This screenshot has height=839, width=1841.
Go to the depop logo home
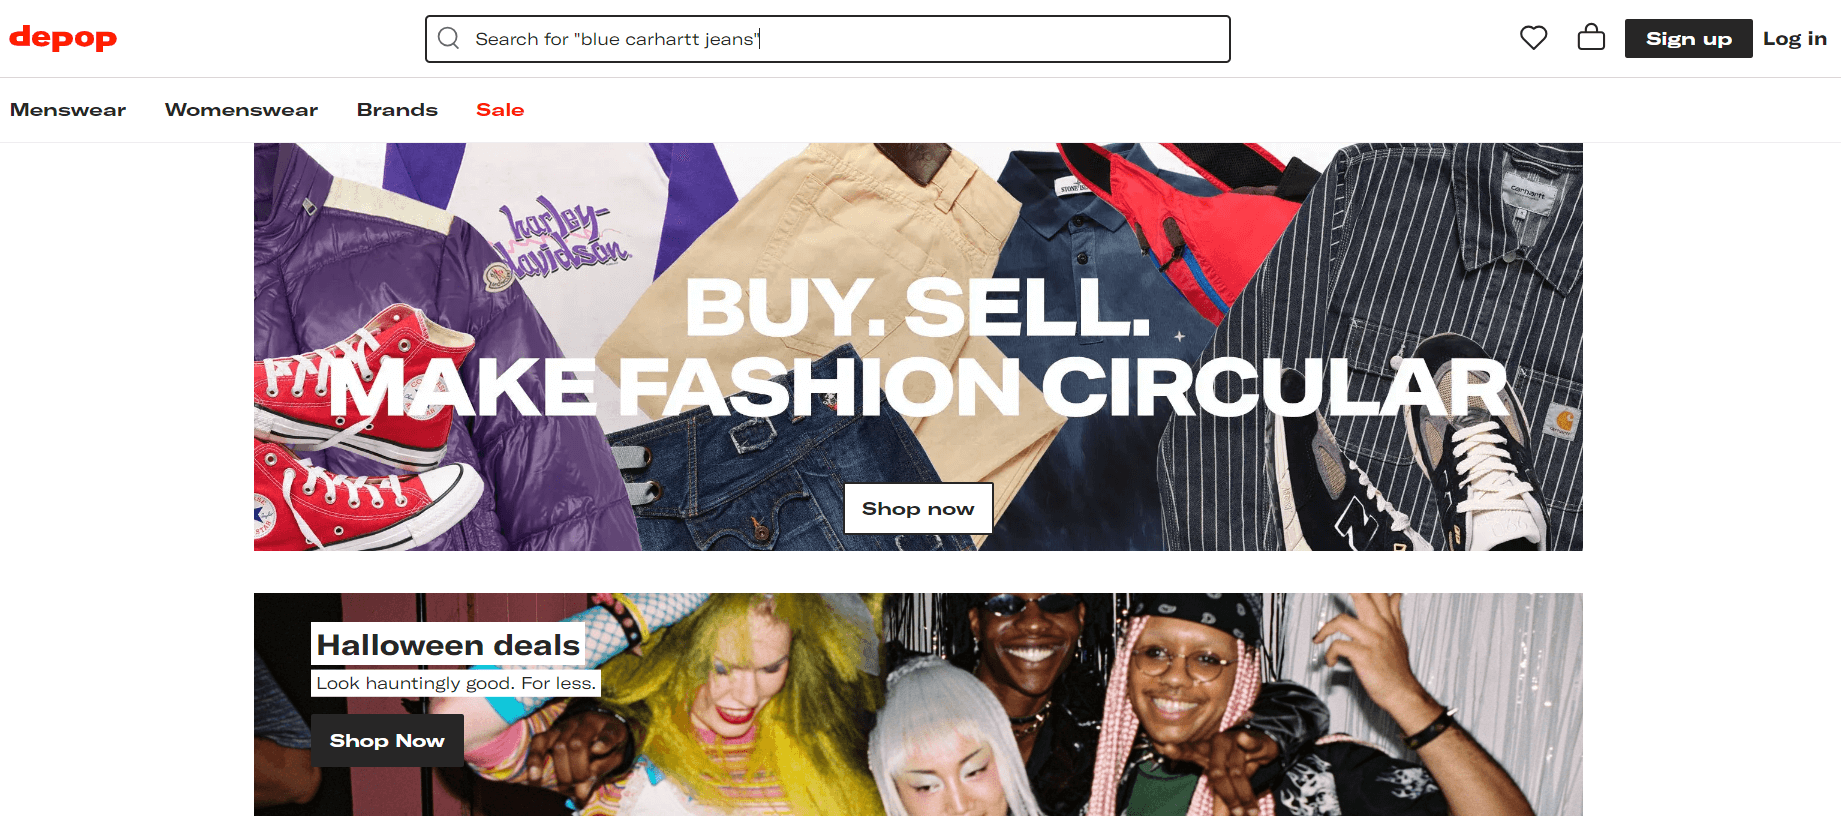coord(63,38)
